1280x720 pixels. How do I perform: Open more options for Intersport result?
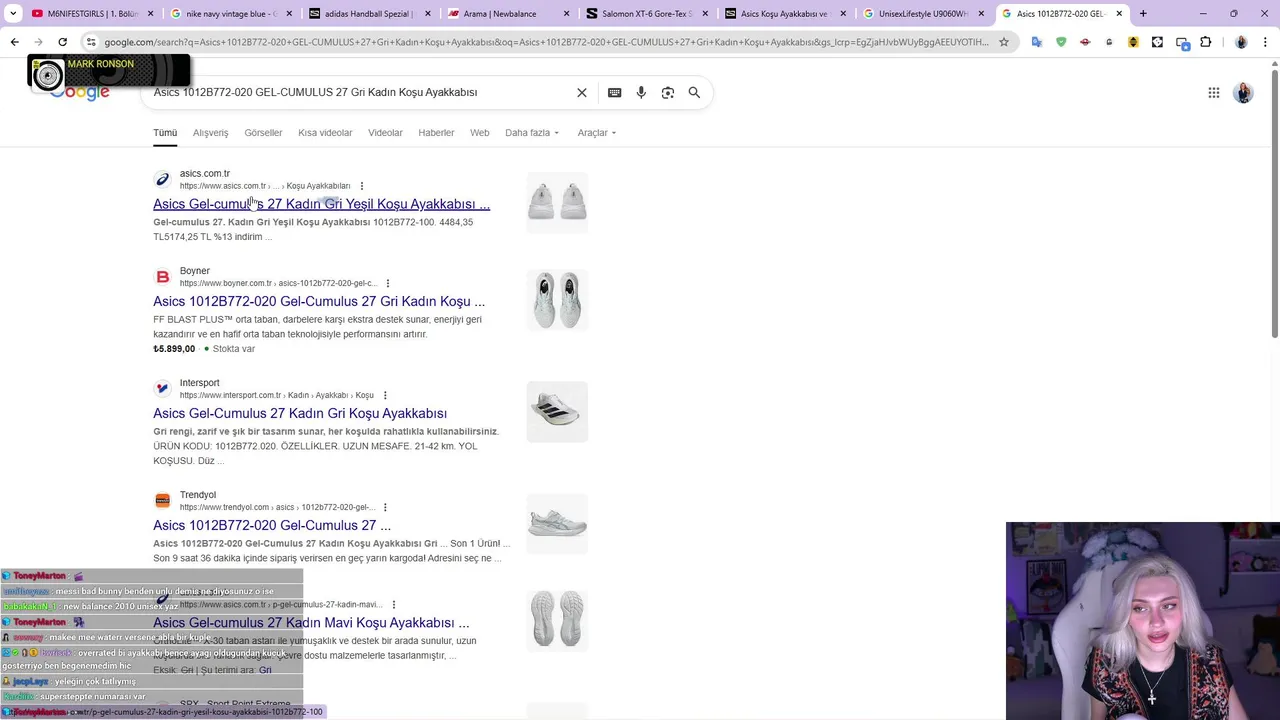click(385, 395)
